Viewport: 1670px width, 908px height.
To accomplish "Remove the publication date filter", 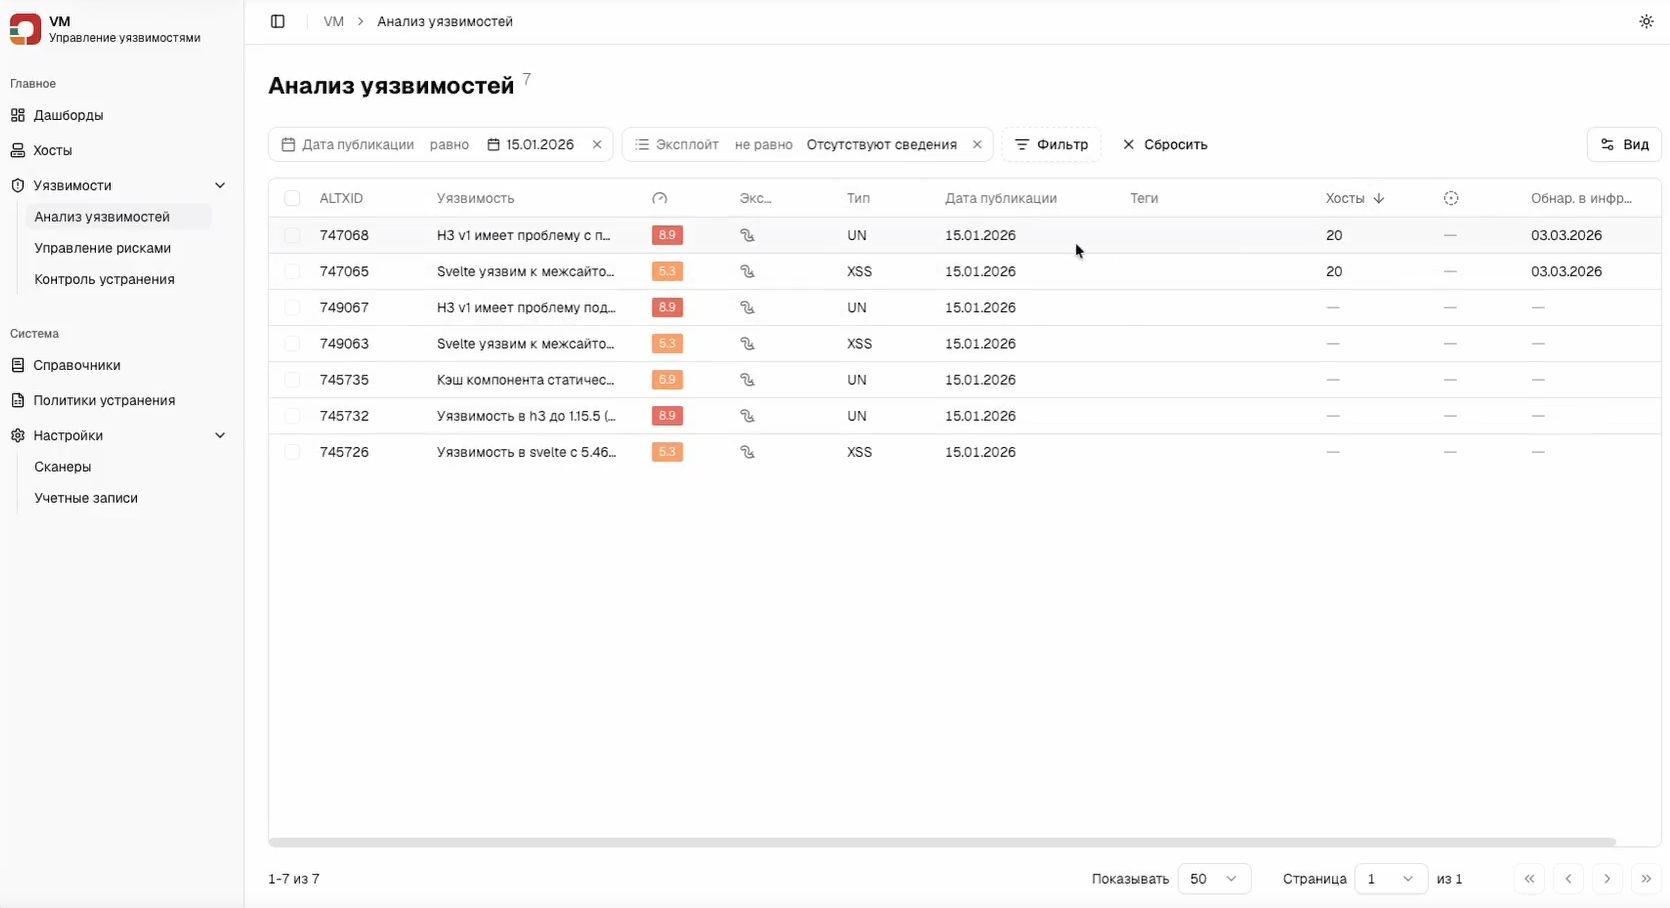I will (x=597, y=145).
